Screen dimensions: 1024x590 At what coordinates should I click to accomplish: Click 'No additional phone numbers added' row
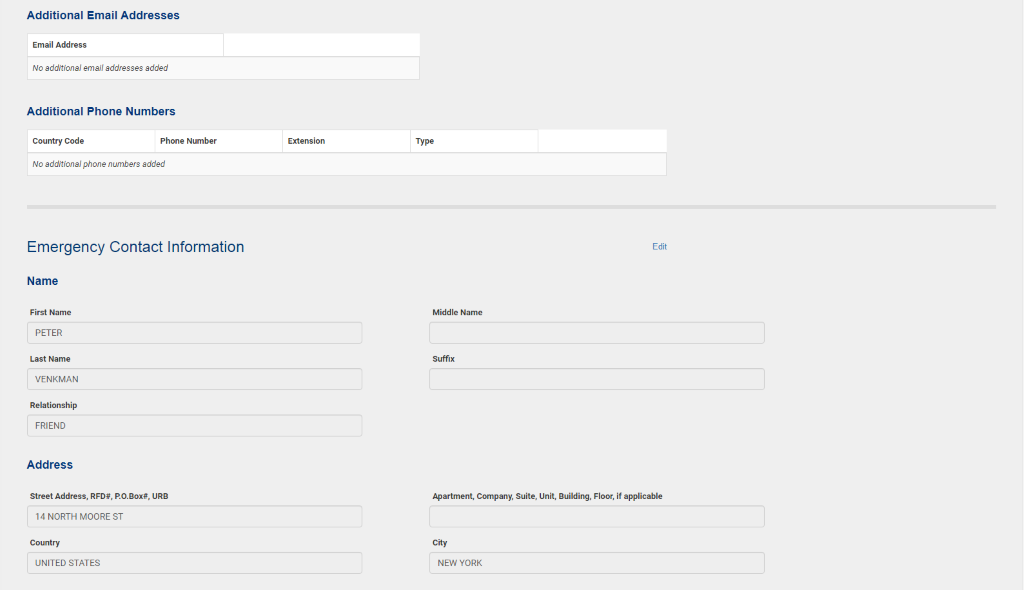click(347, 164)
